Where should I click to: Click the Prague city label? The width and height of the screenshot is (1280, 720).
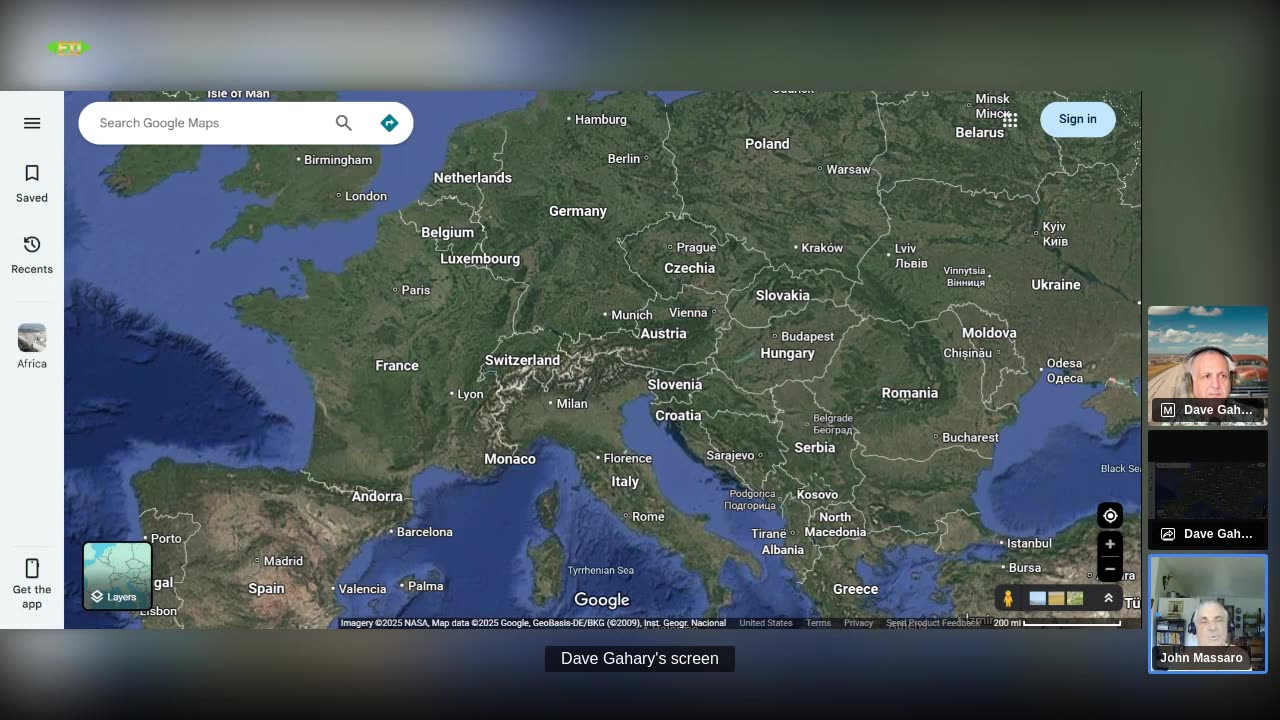pyautogui.click(x=697, y=247)
